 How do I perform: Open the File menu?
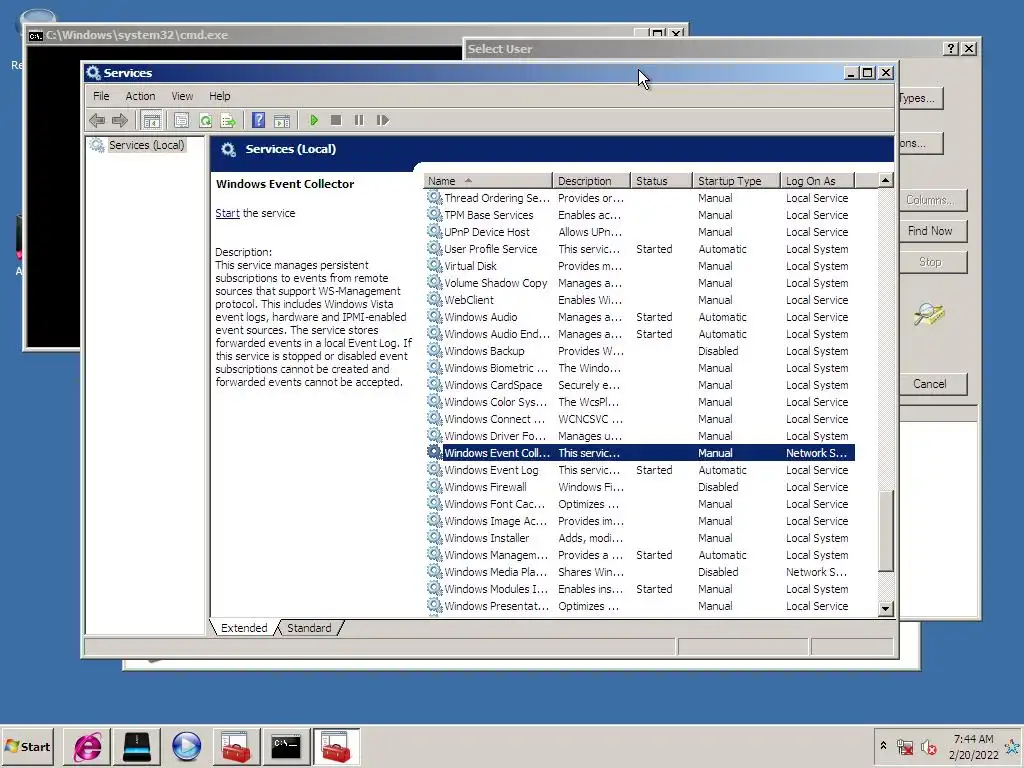click(101, 96)
